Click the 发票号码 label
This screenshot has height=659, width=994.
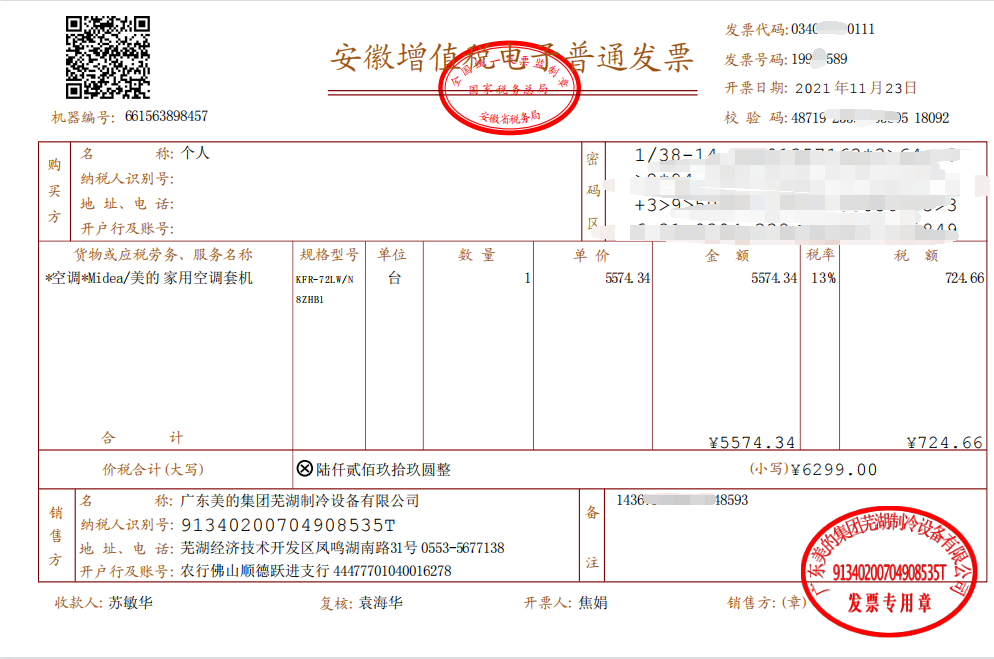[755, 59]
